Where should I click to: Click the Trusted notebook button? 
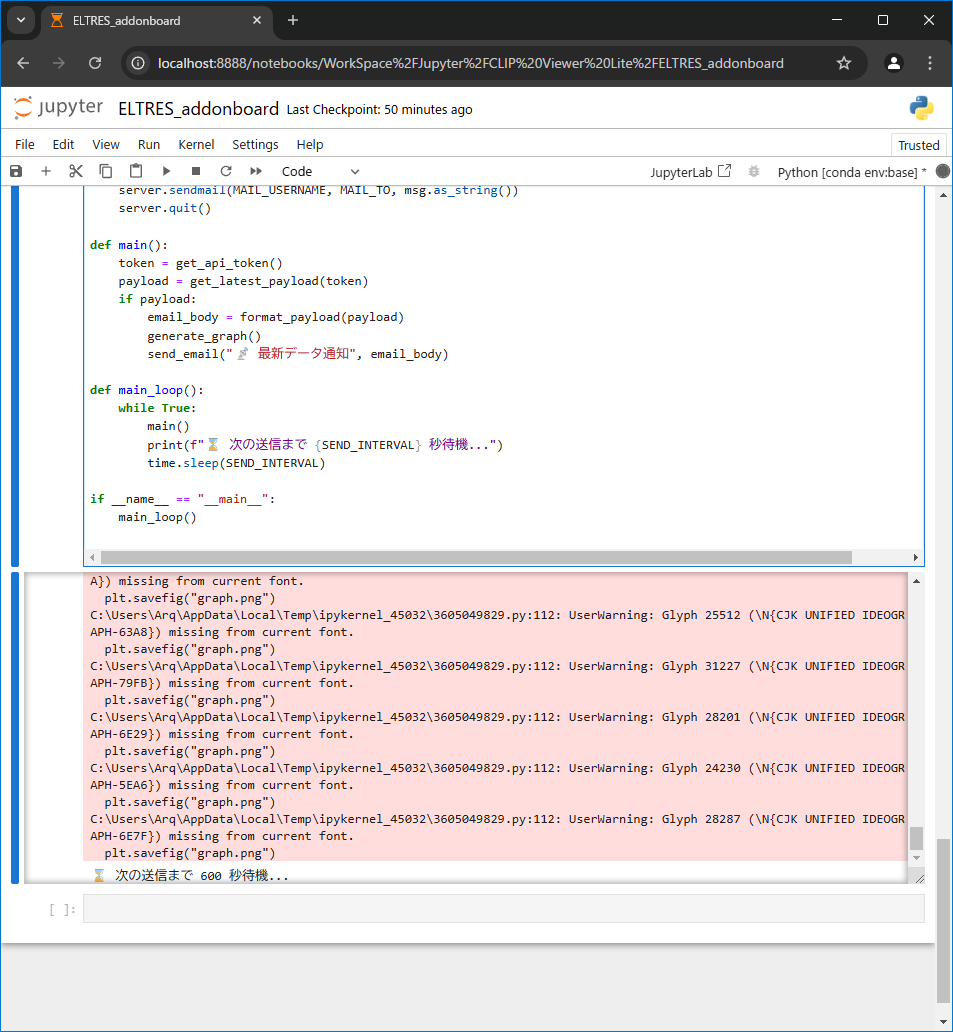click(x=918, y=145)
